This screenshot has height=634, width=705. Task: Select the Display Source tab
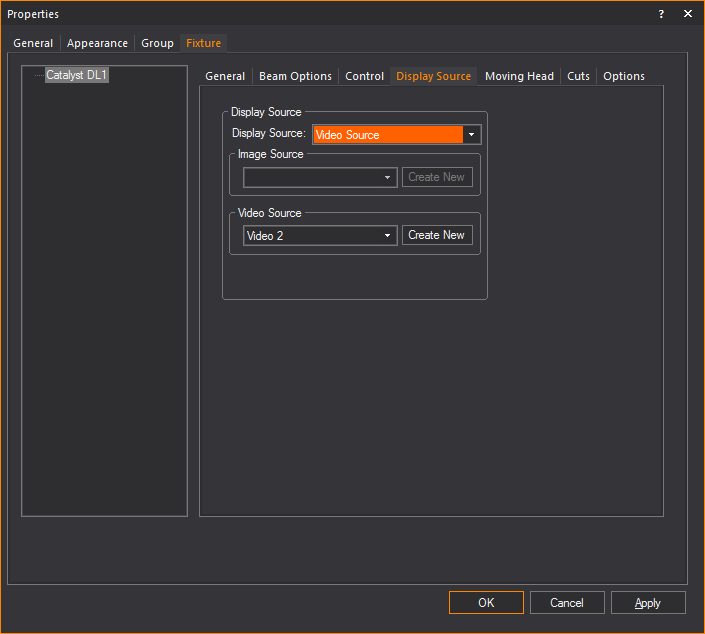433,76
